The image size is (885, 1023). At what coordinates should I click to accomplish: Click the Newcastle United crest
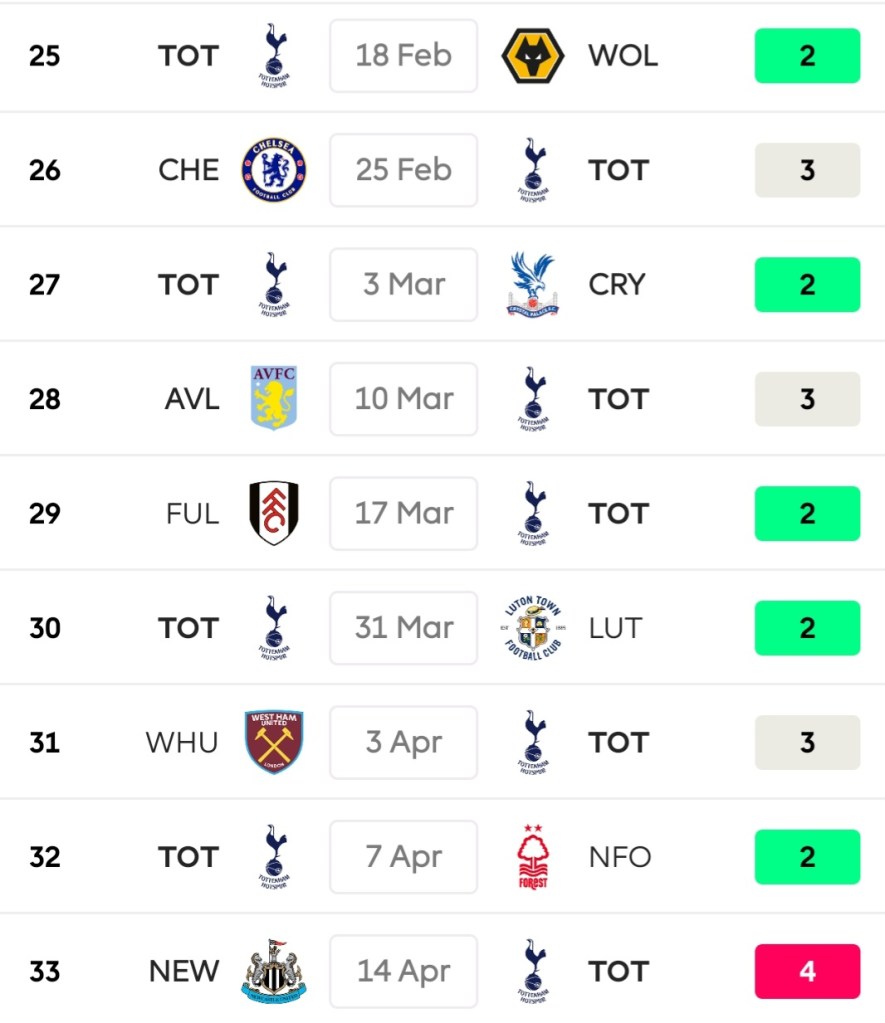pos(274,971)
